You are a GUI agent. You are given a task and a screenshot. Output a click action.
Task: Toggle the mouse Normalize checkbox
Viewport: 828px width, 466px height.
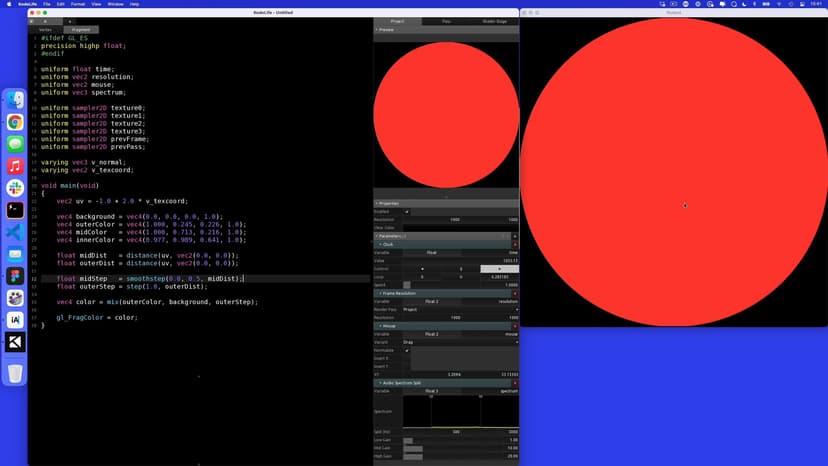[x=407, y=351]
